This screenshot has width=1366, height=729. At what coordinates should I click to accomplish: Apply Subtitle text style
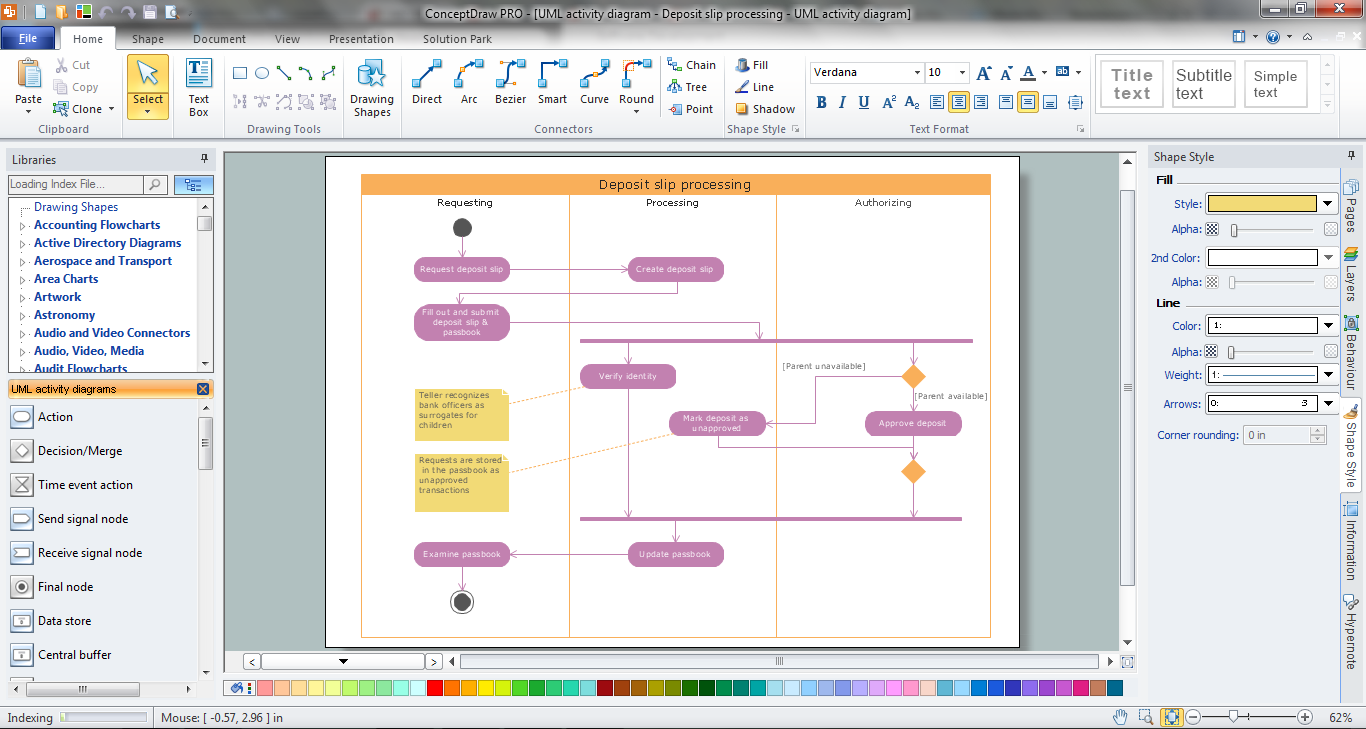tap(1203, 84)
